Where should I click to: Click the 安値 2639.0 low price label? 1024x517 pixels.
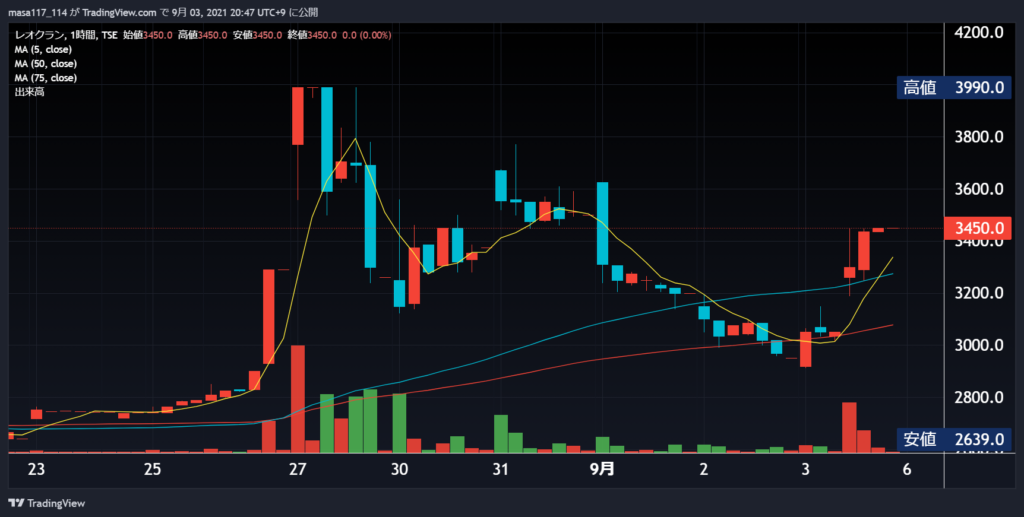[954, 439]
